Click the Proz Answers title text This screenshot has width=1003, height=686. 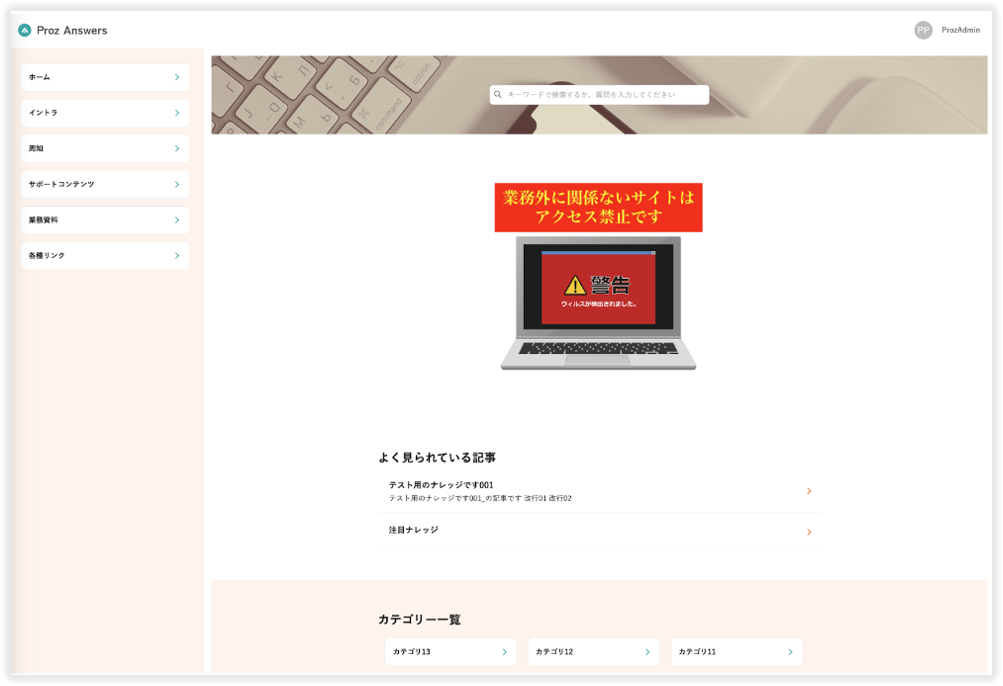[72, 30]
